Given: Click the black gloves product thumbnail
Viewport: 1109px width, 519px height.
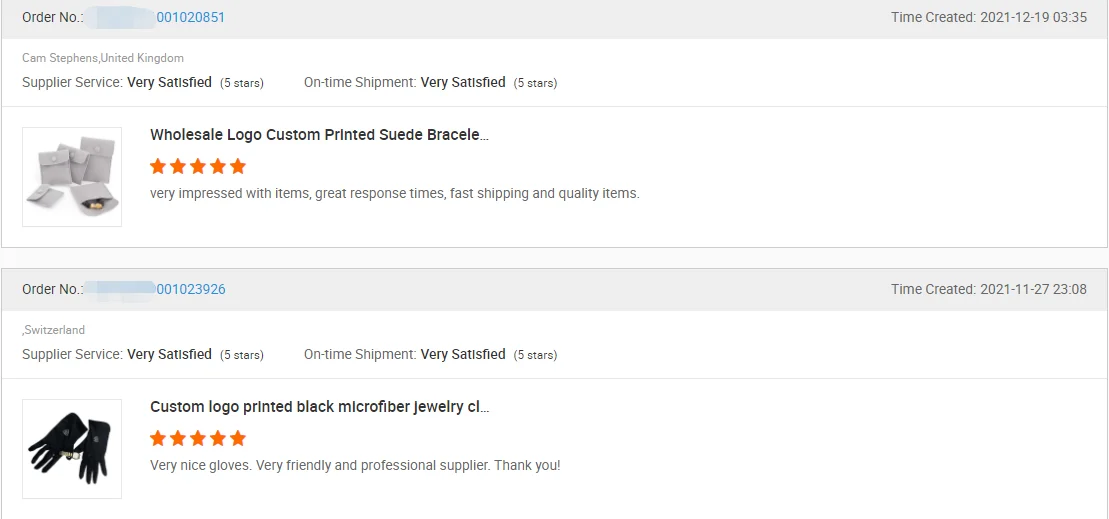Looking at the screenshot, I should pyautogui.click(x=72, y=449).
